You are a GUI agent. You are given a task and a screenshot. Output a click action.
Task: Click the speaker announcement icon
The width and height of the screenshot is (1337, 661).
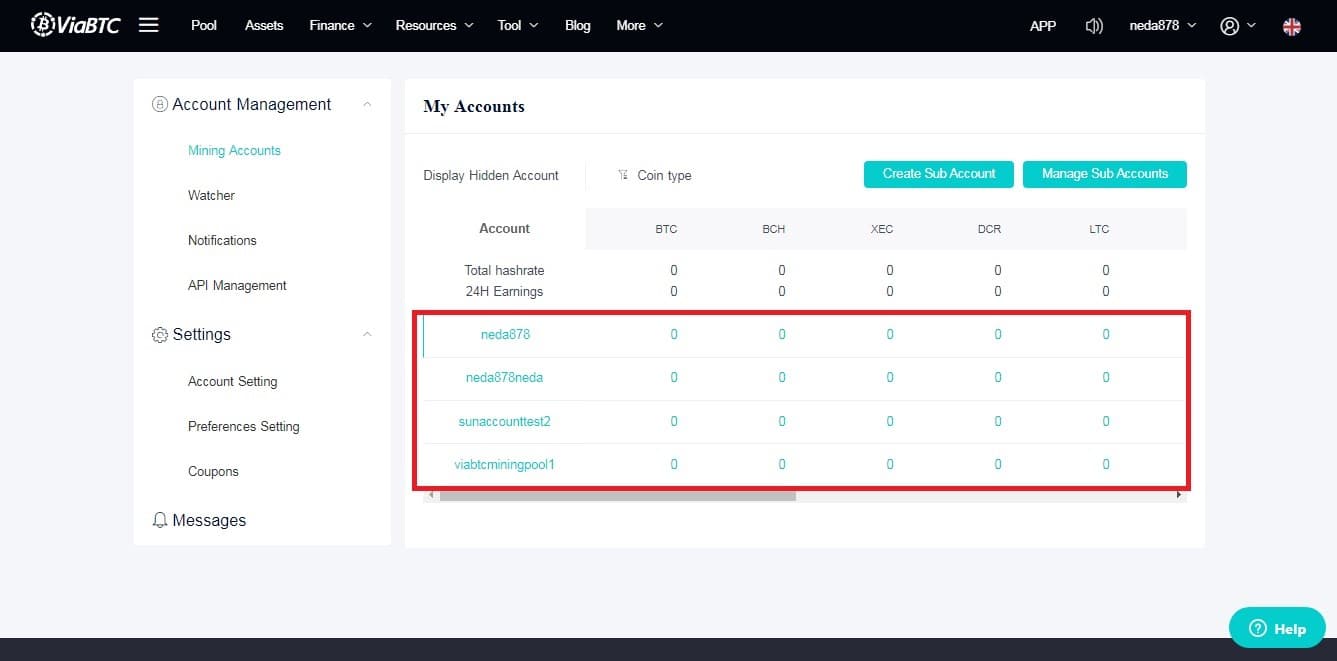click(1094, 26)
